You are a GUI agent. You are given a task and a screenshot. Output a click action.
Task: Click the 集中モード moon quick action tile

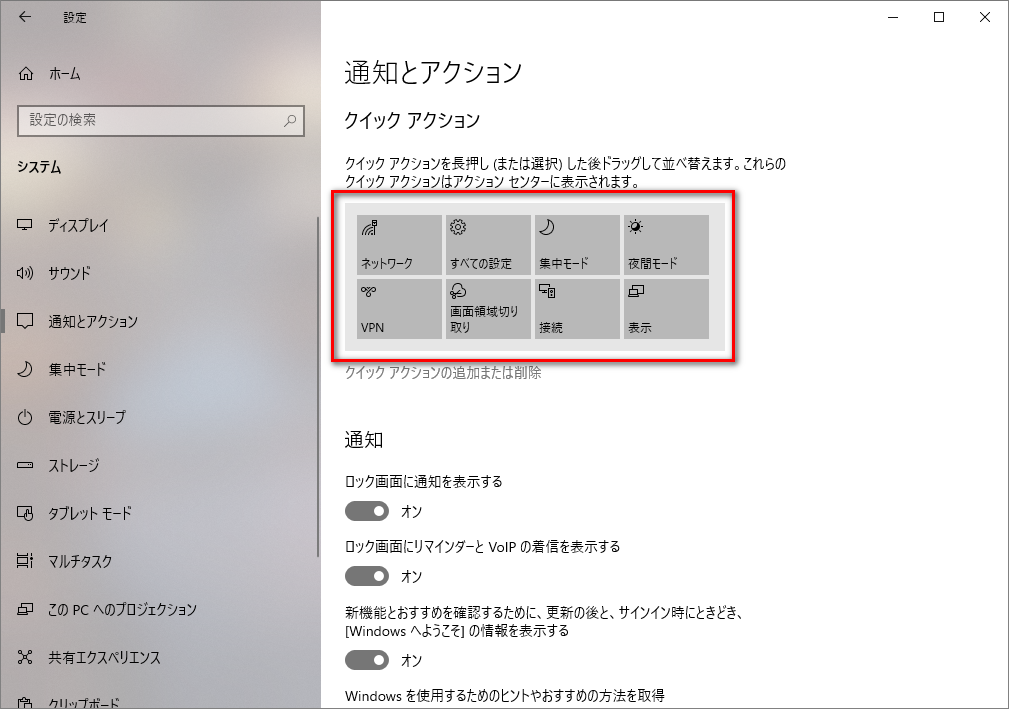point(577,245)
